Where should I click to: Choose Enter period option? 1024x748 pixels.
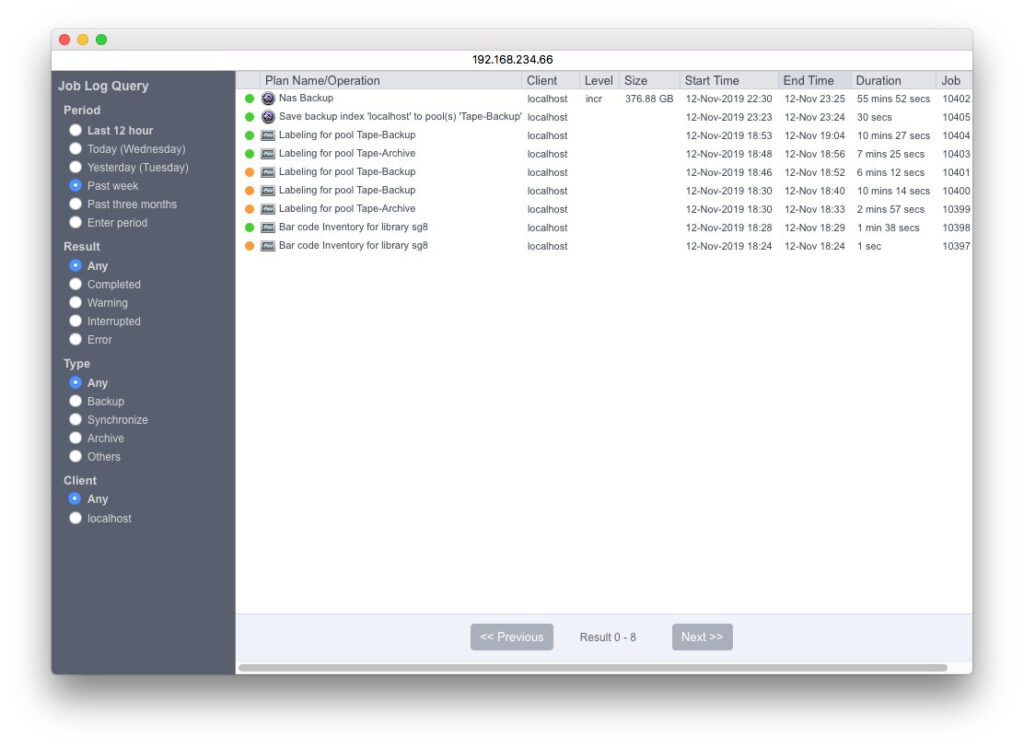(x=75, y=223)
